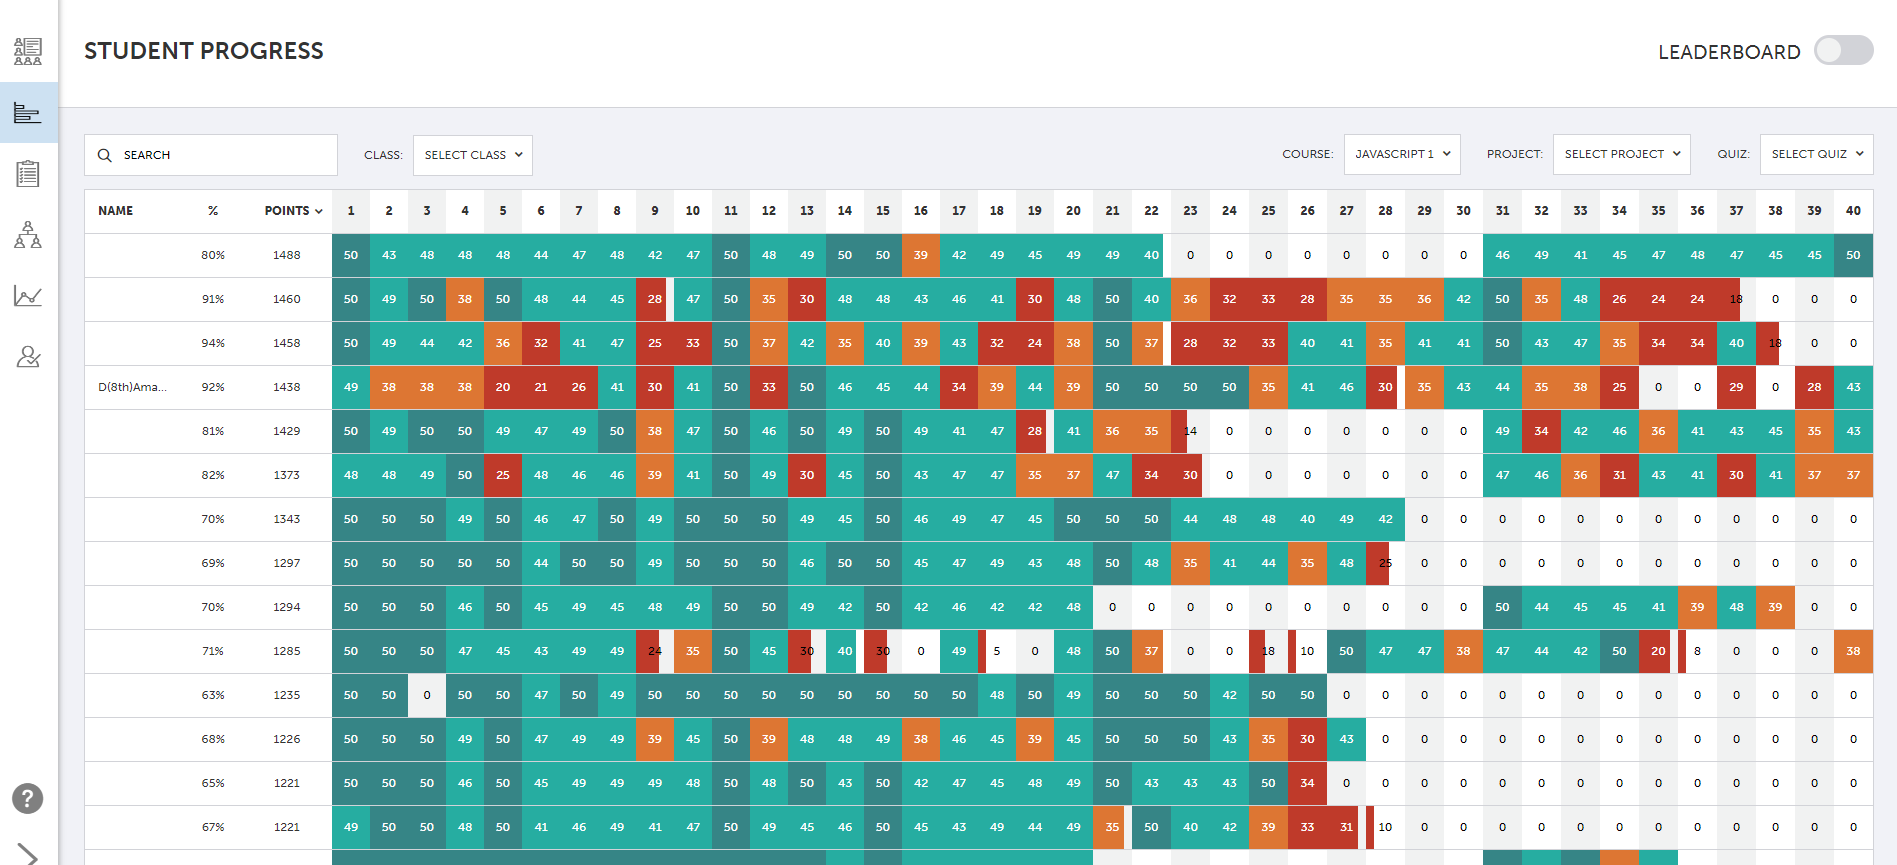Viewport: 1897px width, 865px height.
Task: Click into the Search input field
Action: pos(211,155)
